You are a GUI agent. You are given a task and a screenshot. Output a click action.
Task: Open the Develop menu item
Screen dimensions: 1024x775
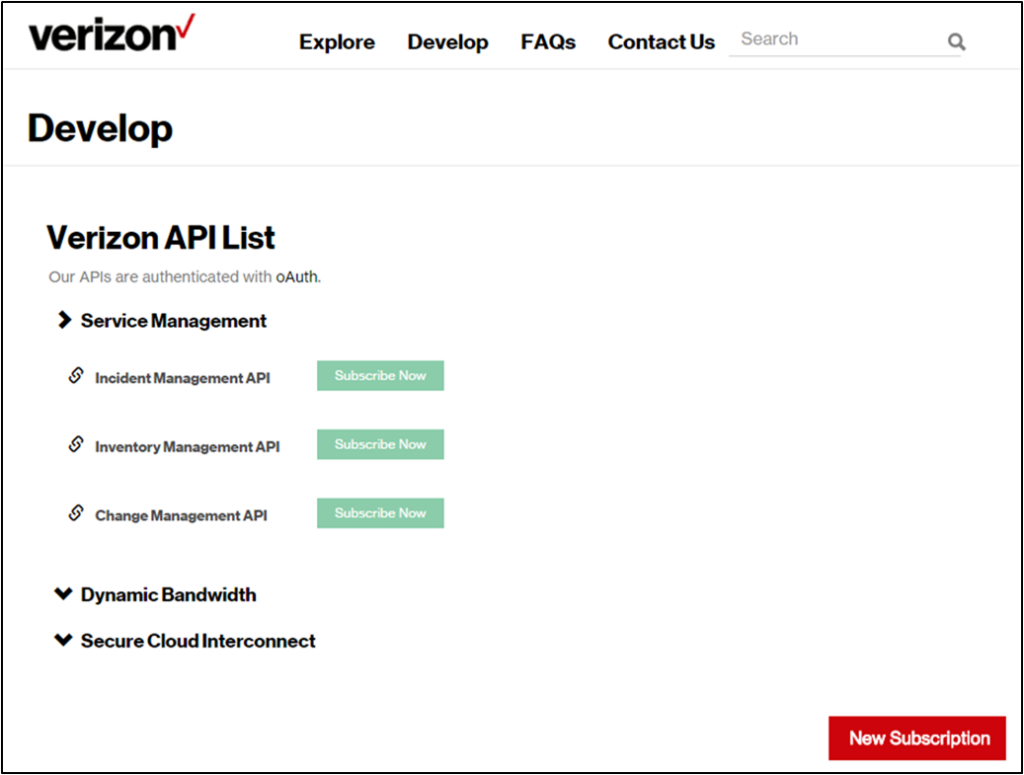(448, 42)
